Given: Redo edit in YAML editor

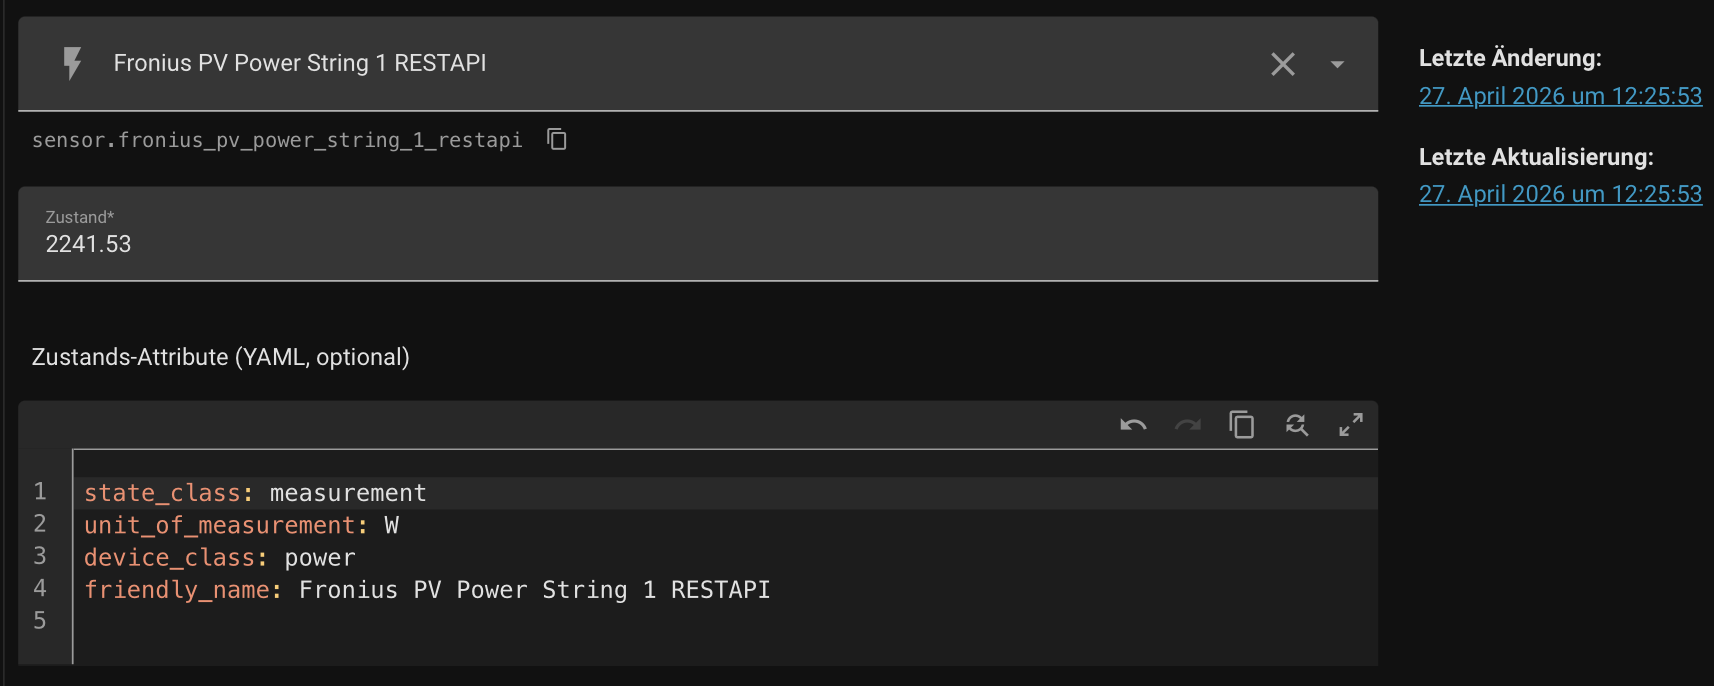Looking at the screenshot, I should coord(1187,425).
